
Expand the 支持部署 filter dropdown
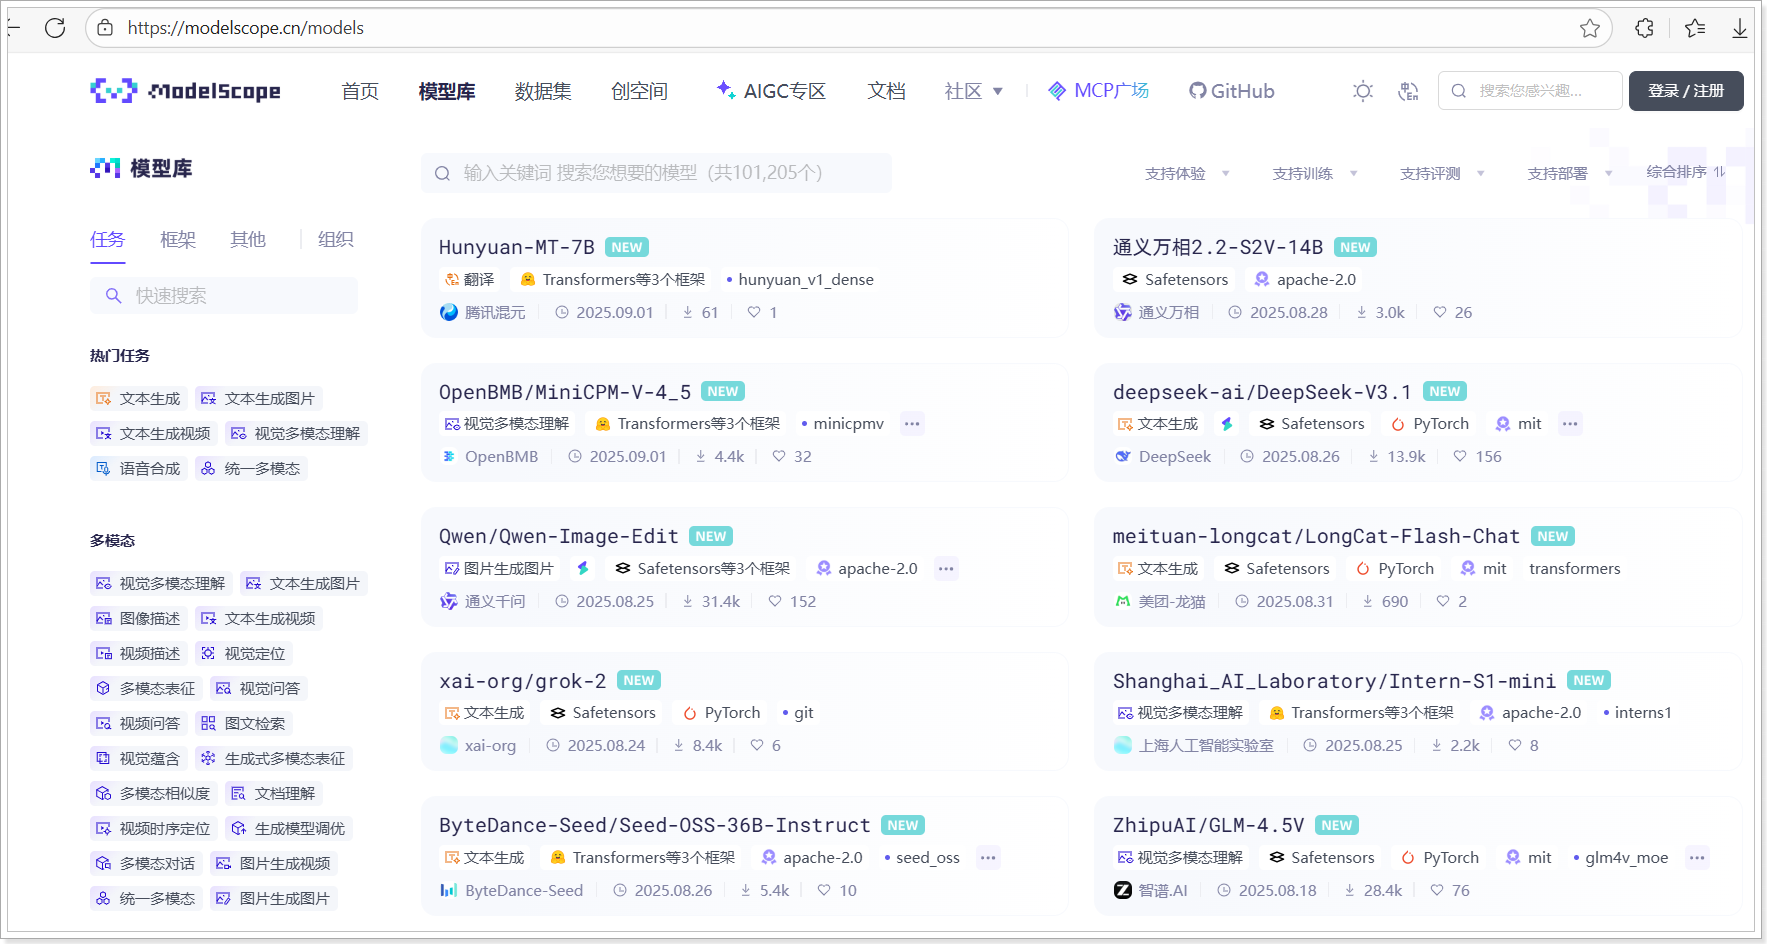(x=1570, y=174)
